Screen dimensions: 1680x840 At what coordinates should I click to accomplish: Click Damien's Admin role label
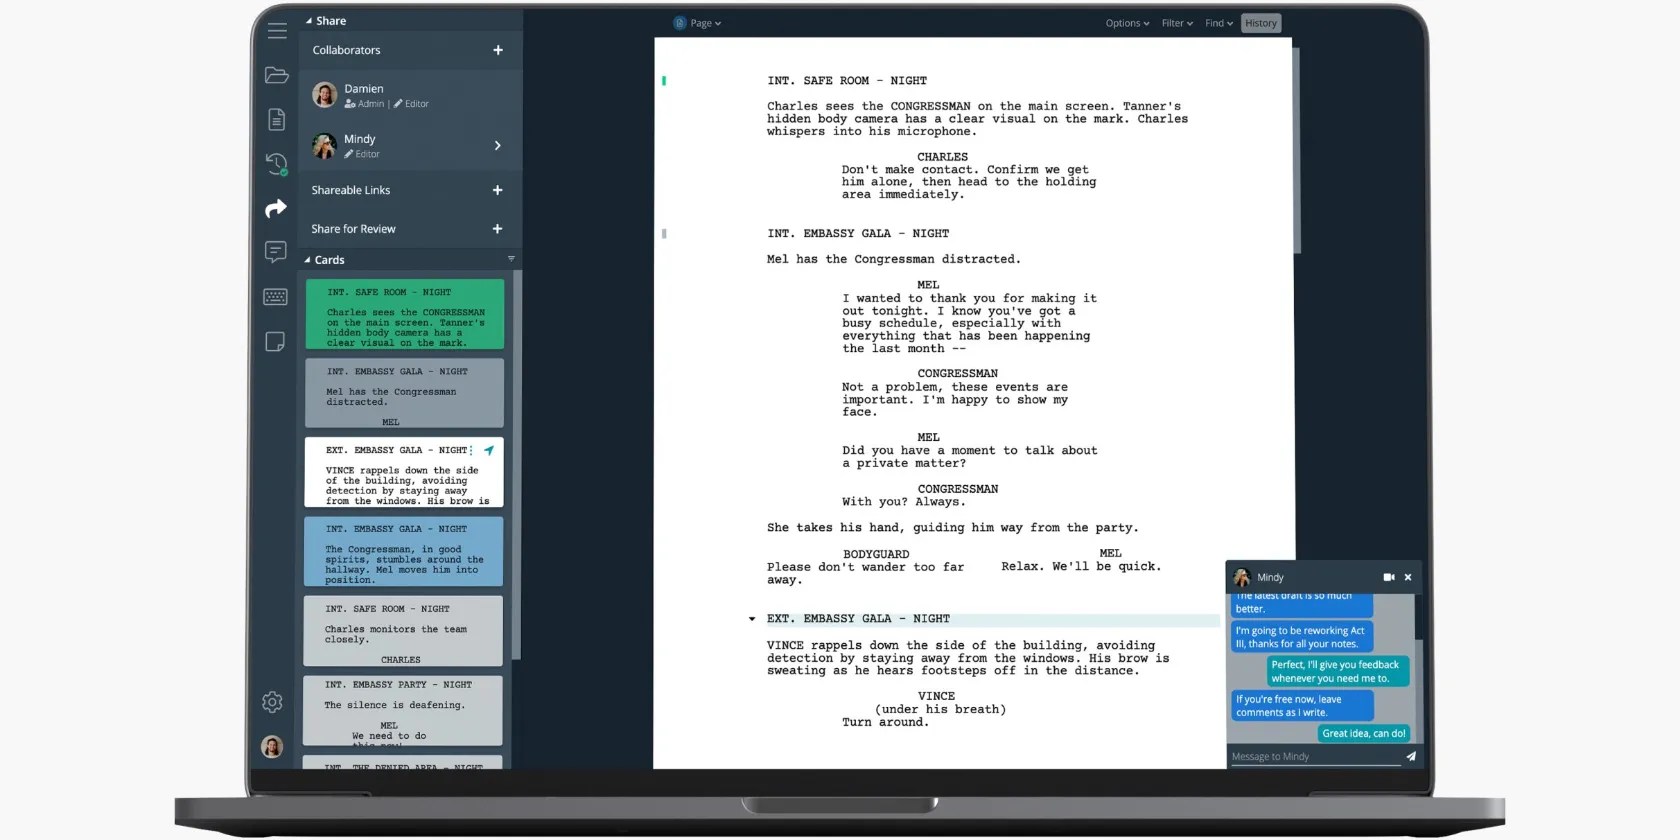364,104
